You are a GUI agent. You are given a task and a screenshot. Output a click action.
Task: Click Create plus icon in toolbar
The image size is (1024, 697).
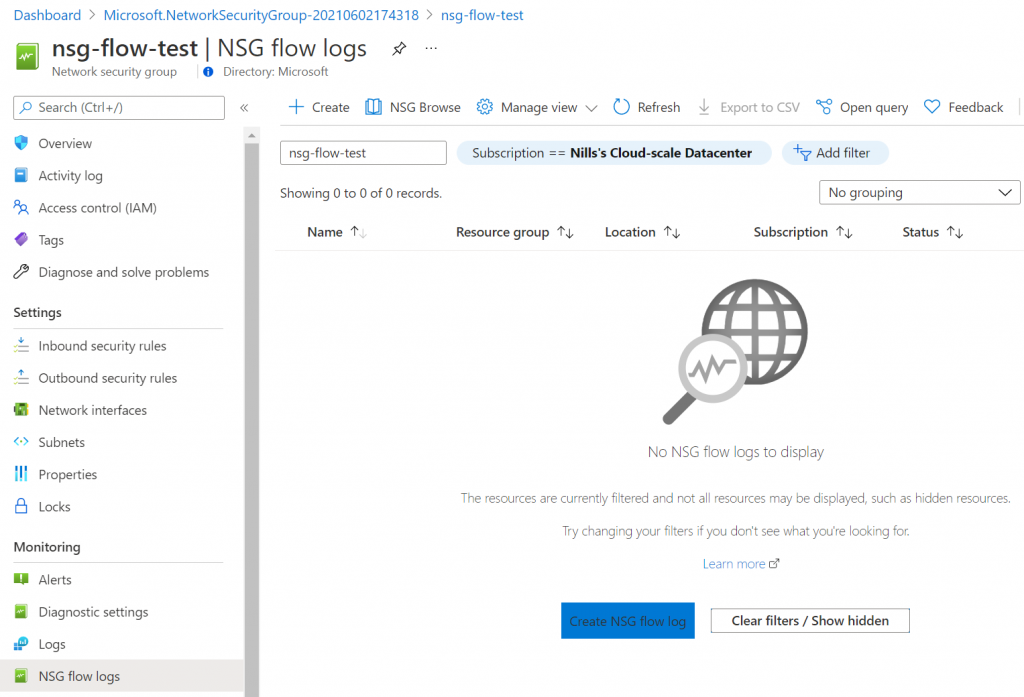point(296,107)
